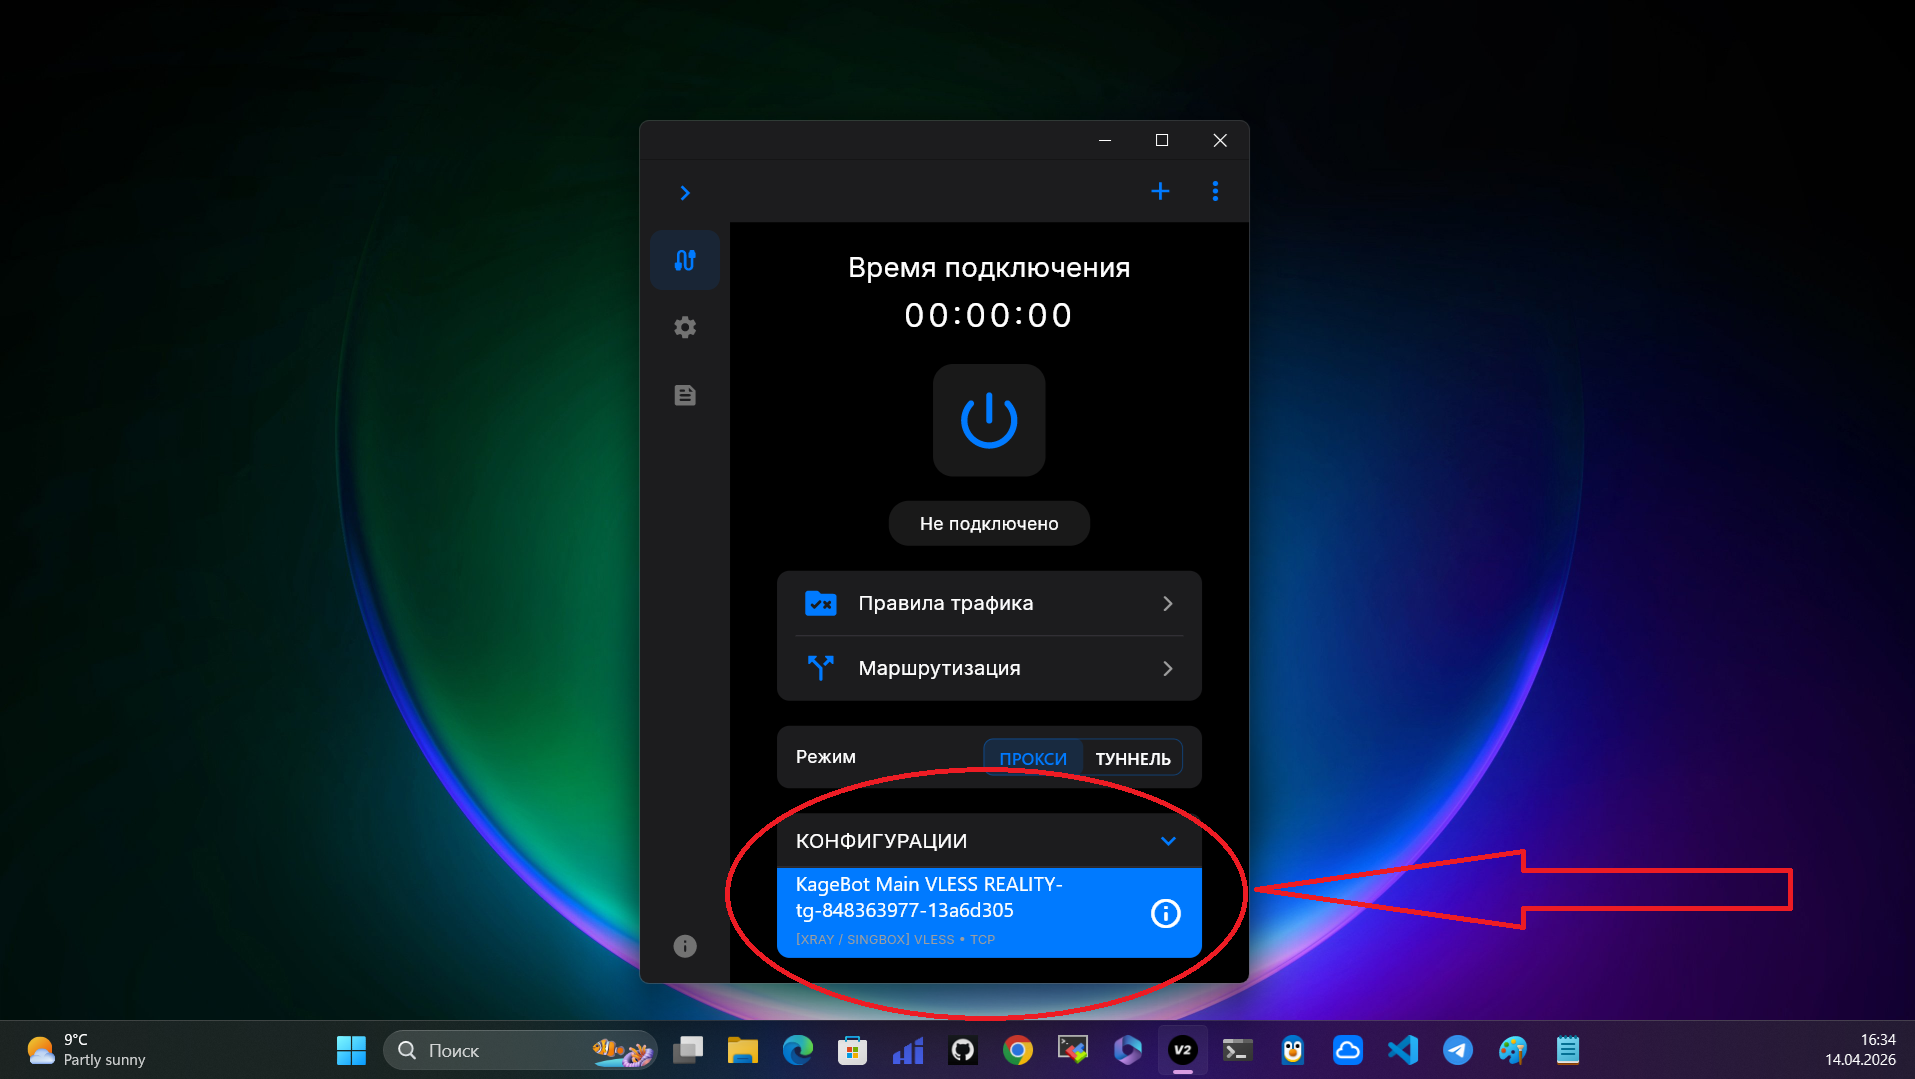Expand Маршрутизация with the right arrow
This screenshot has width=1915, height=1079.
pos(1167,668)
